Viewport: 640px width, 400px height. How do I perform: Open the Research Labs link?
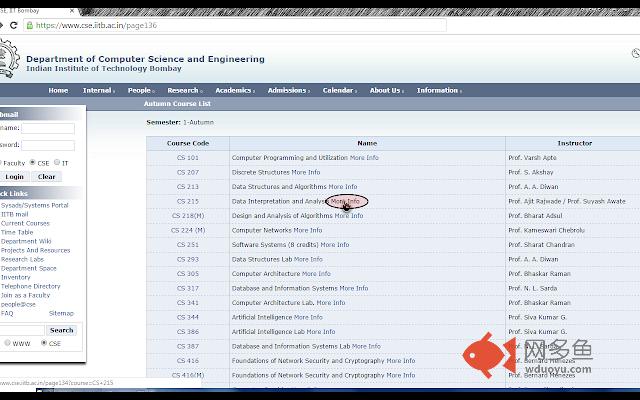(22, 259)
